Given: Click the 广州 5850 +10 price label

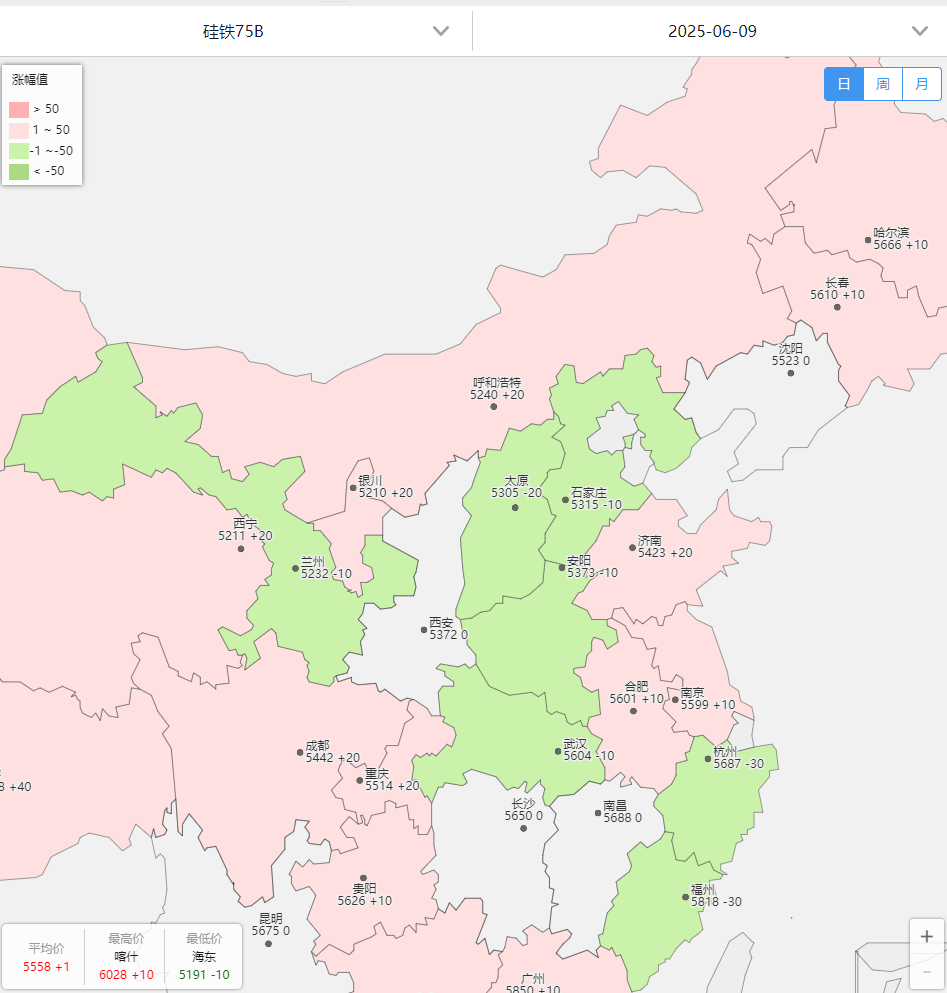Looking at the screenshot, I should [x=533, y=983].
